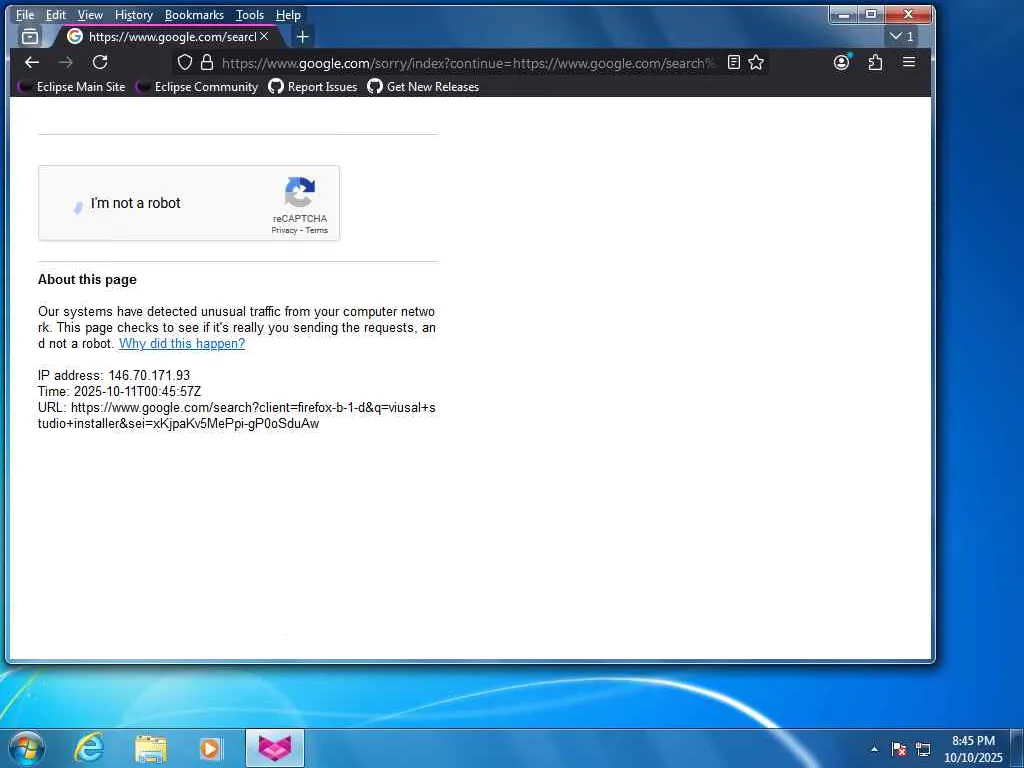Click the Show desktop button
Viewport: 1024px width, 768px height.
pos(1017,749)
